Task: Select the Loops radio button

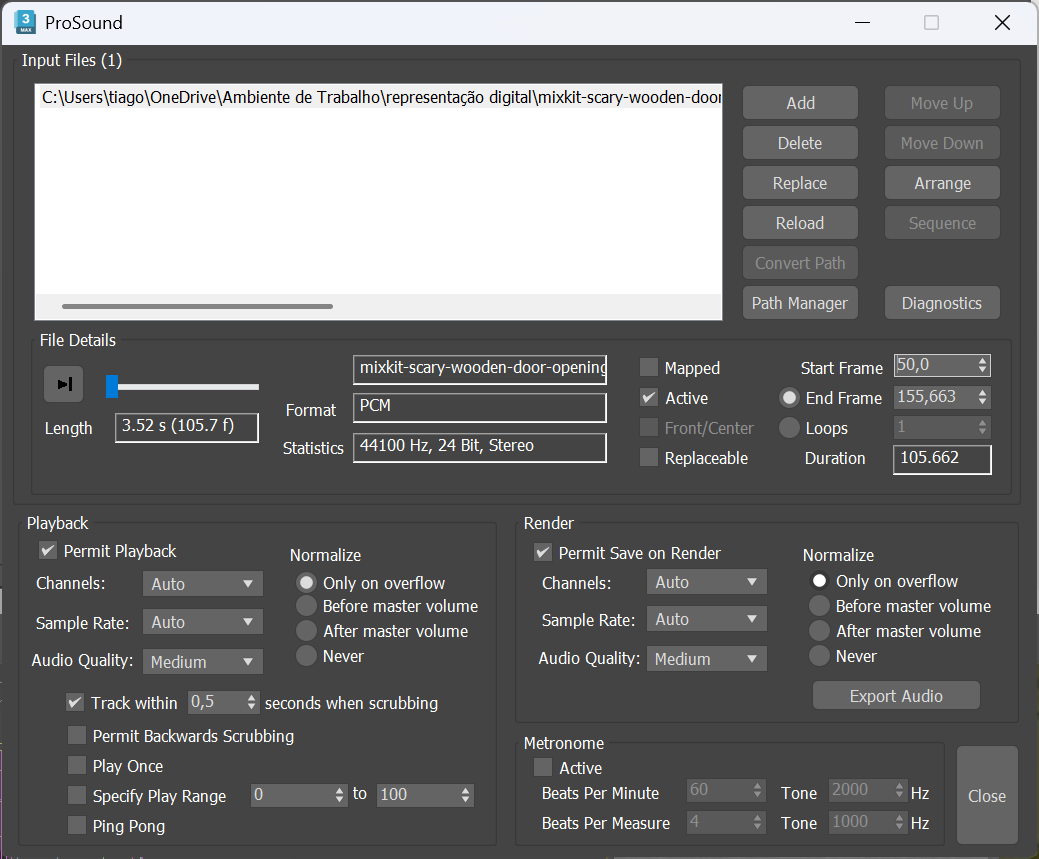Action: click(789, 428)
